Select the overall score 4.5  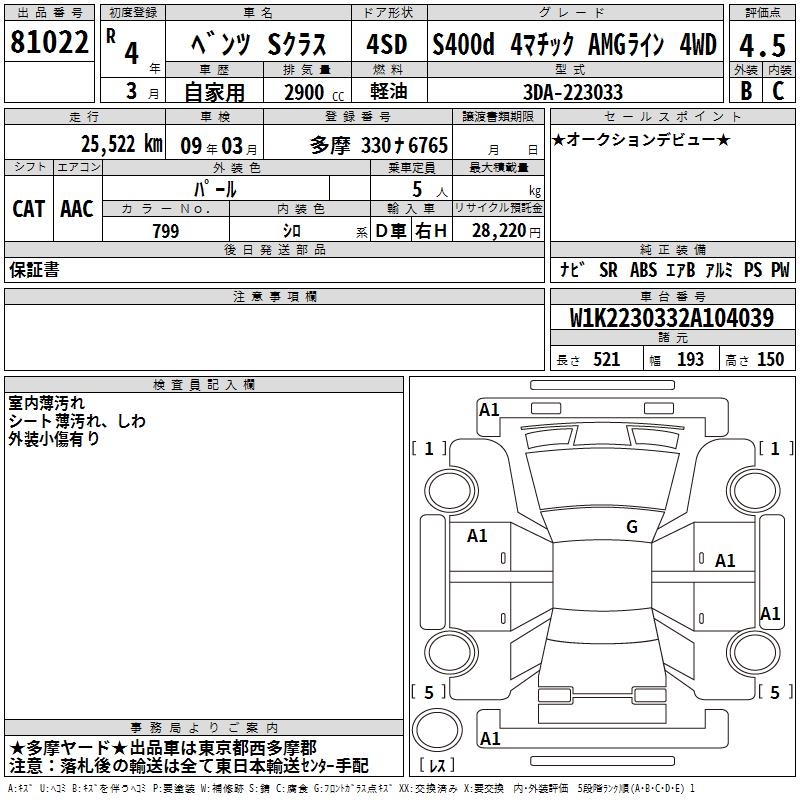(761, 45)
